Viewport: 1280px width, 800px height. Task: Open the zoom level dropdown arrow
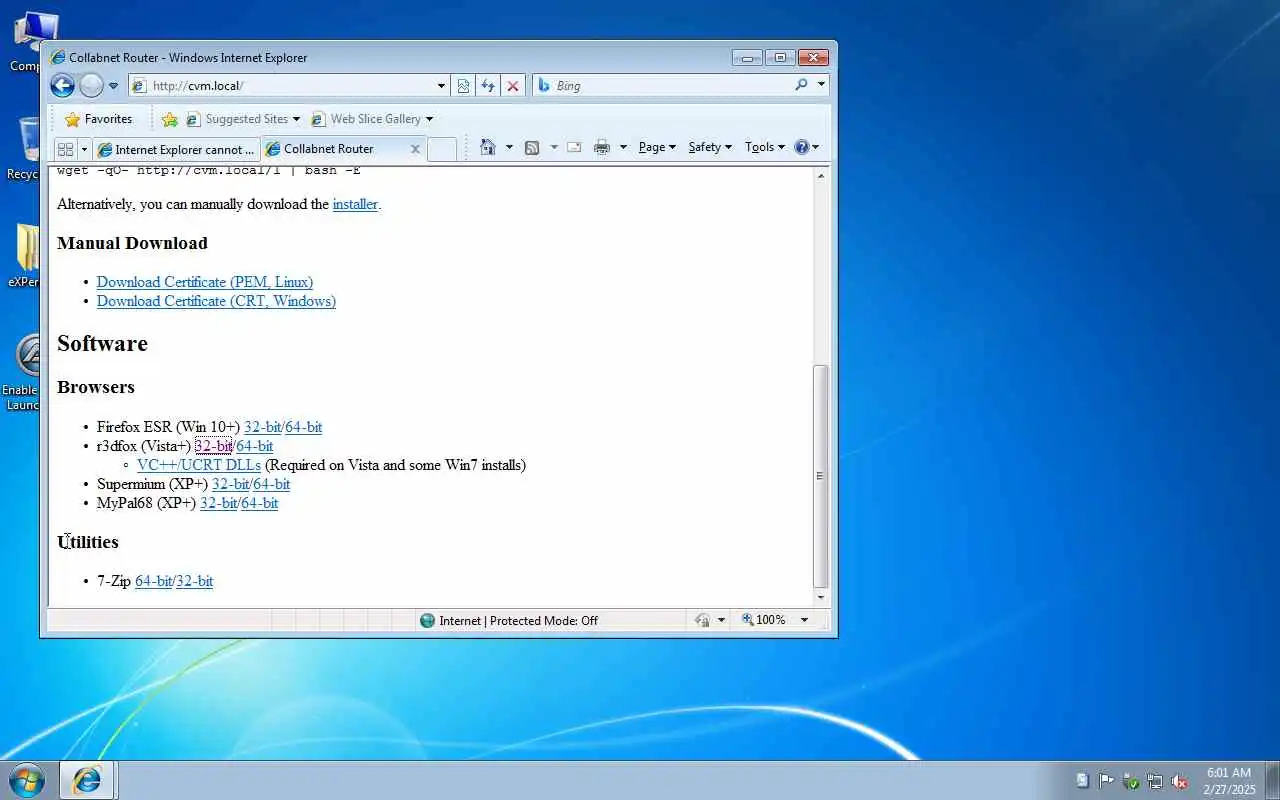(804, 620)
